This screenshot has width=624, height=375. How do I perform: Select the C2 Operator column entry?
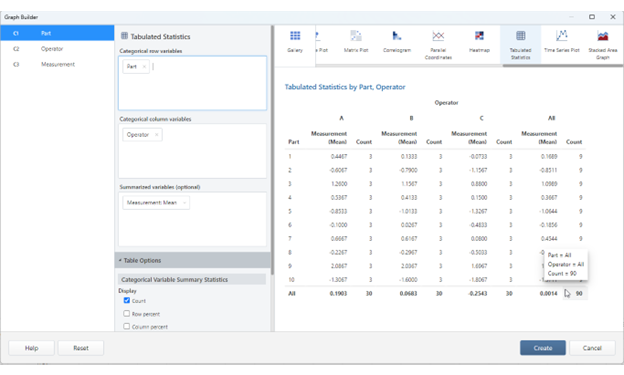(x=57, y=49)
